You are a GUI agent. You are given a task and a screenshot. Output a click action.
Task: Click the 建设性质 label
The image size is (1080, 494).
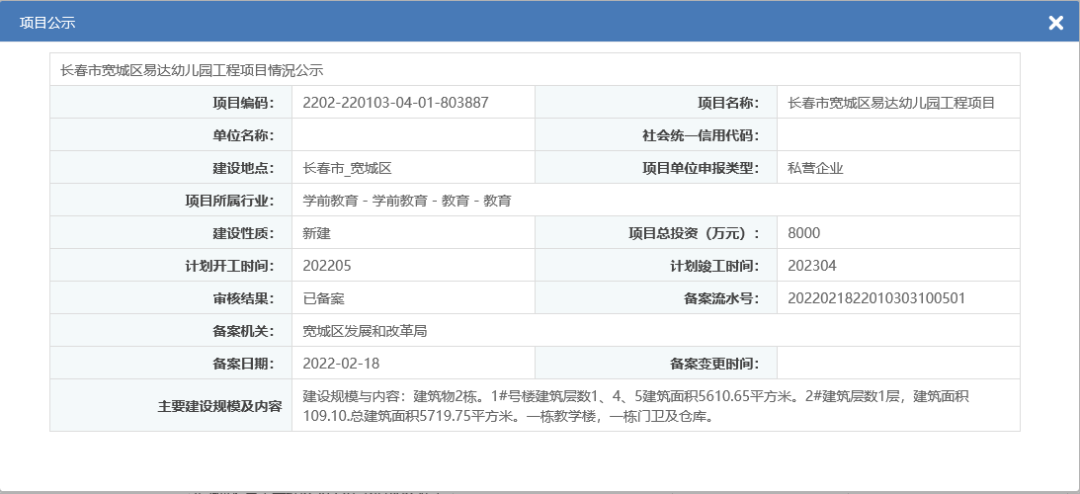point(242,233)
